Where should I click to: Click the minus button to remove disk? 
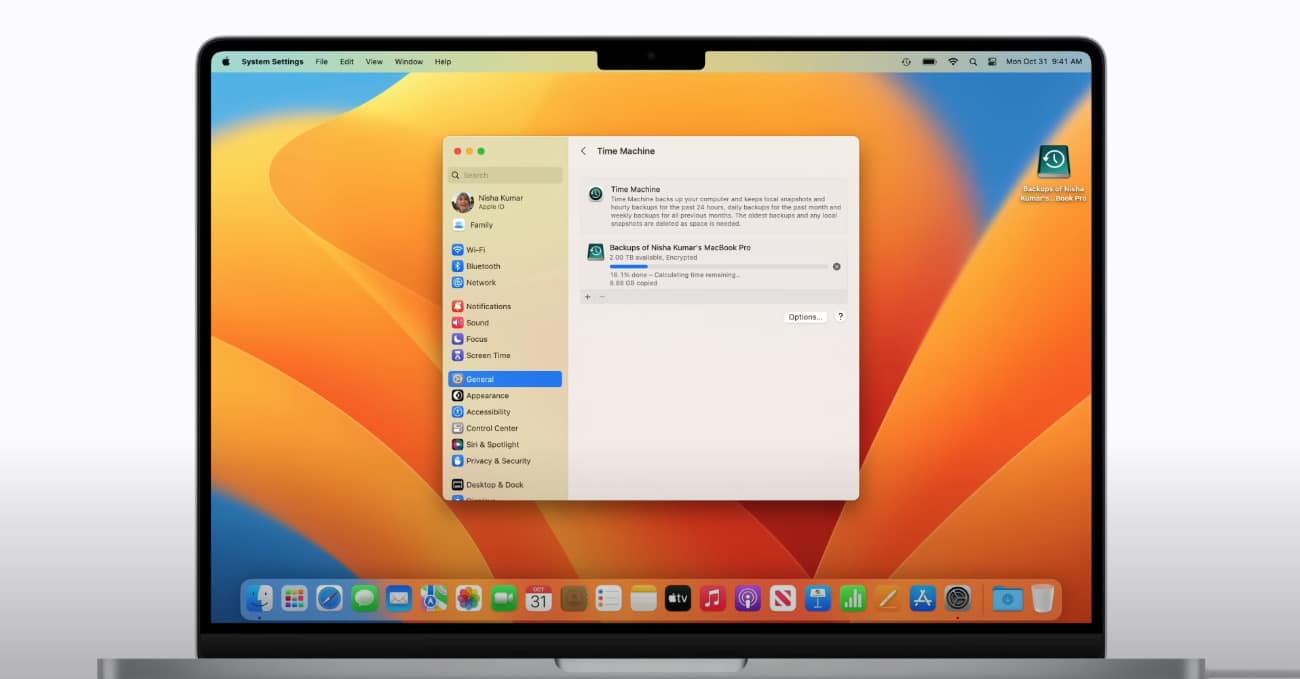[601, 297]
